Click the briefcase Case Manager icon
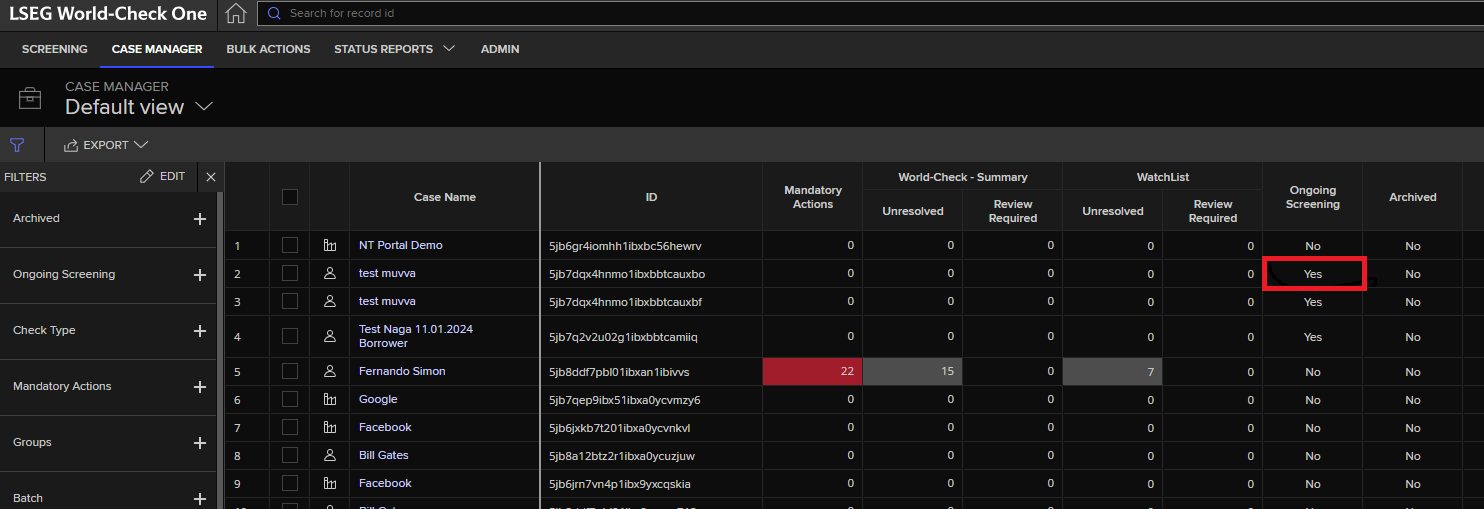 coord(30,98)
